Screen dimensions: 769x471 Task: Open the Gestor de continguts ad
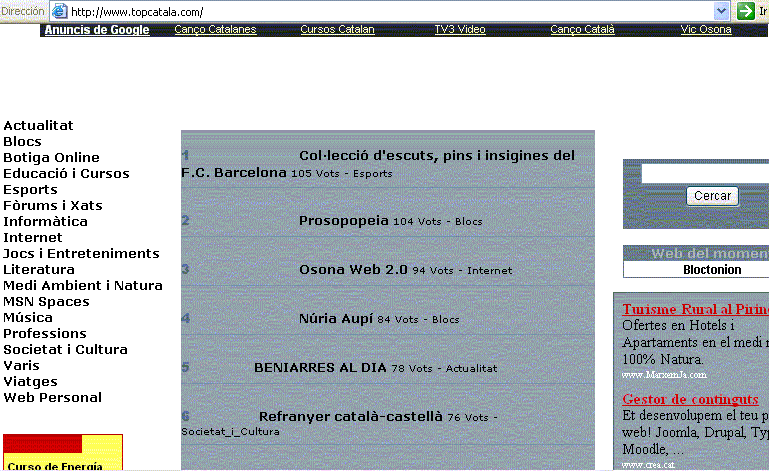point(690,399)
